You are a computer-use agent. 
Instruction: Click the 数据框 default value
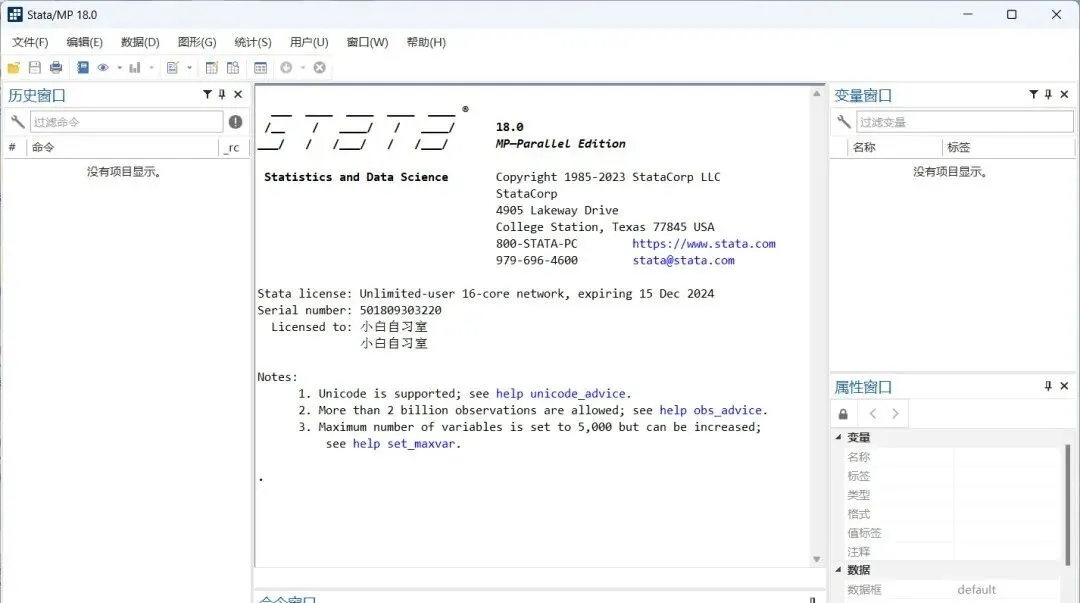[976, 589]
